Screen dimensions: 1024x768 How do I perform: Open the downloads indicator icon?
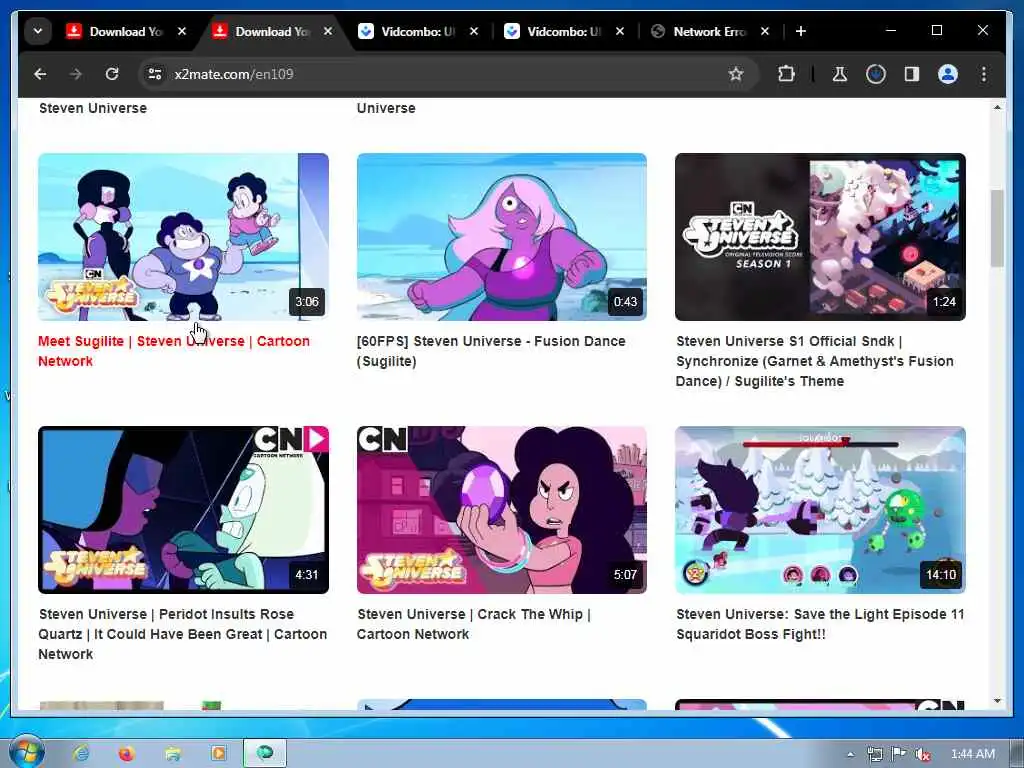[876, 74]
